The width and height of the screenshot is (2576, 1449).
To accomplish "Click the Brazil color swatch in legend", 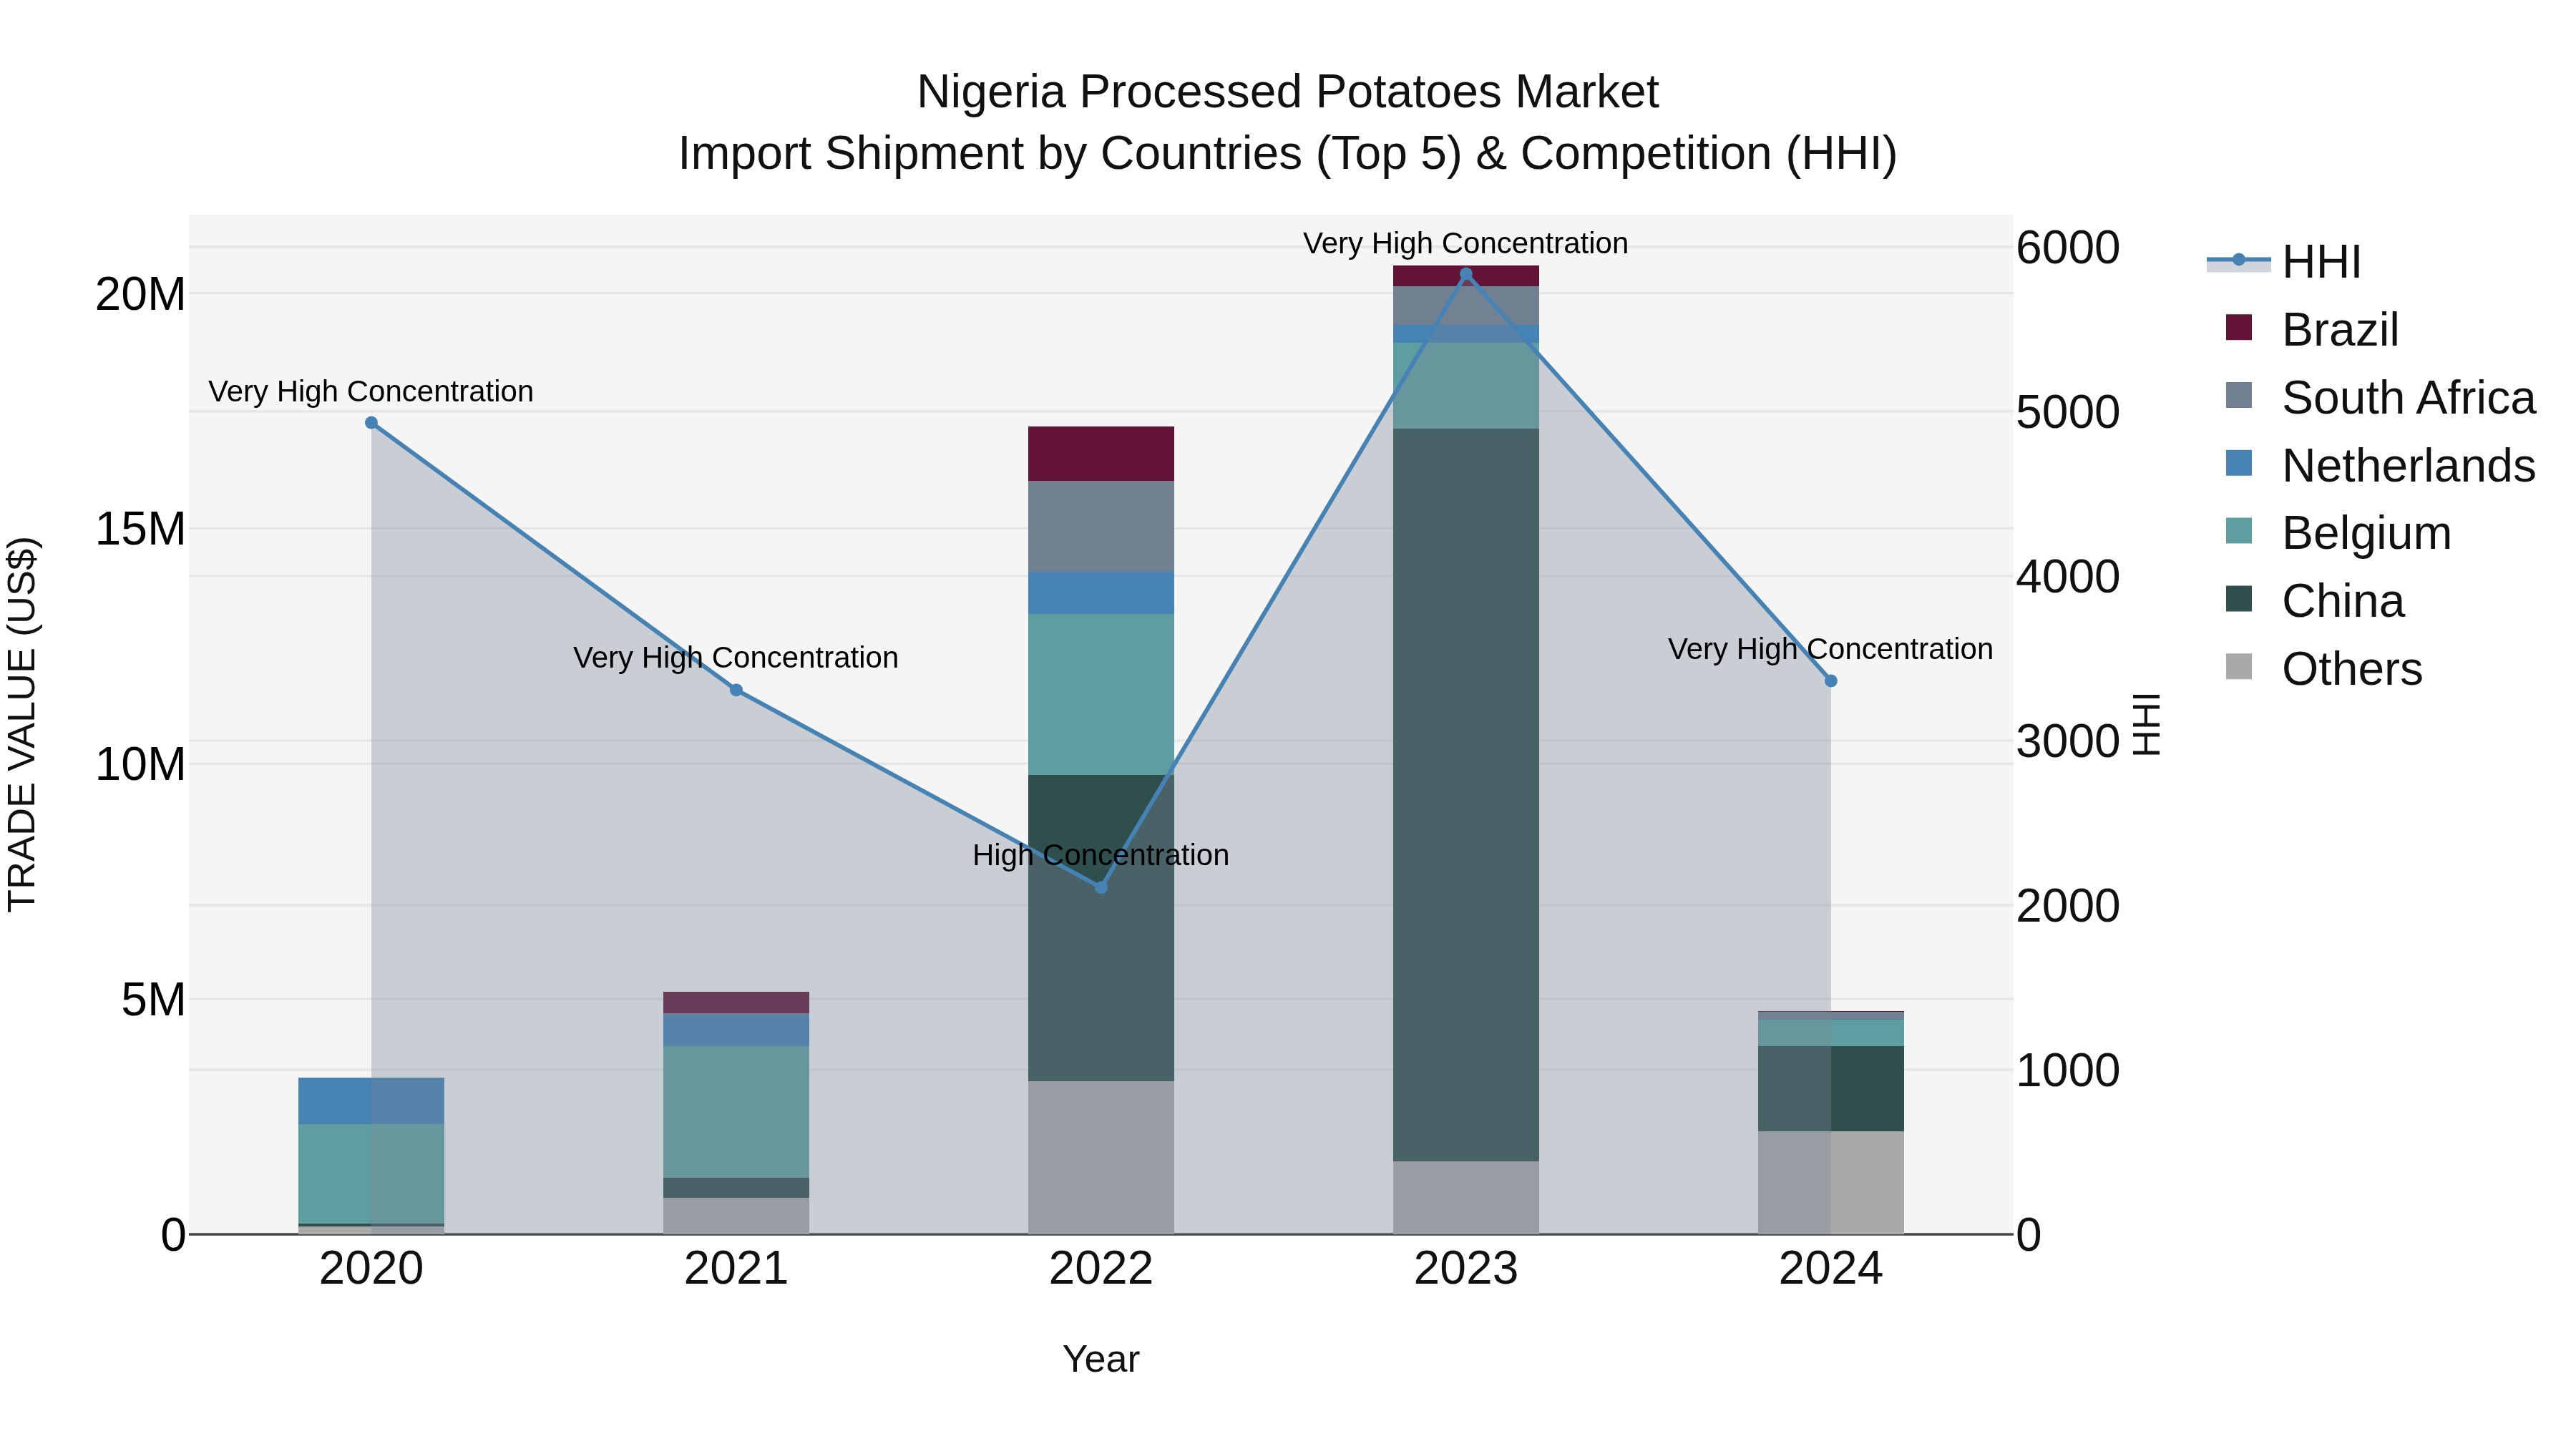I will tap(2239, 328).
